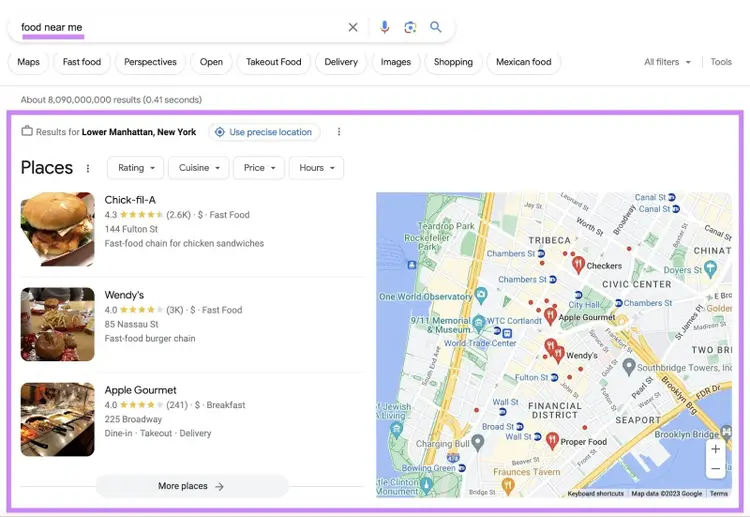Image resolution: width=750 pixels, height=517 pixels.
Task: Select the Takeout Food chip
Action: pyautogui.click(x=274, y=62)
